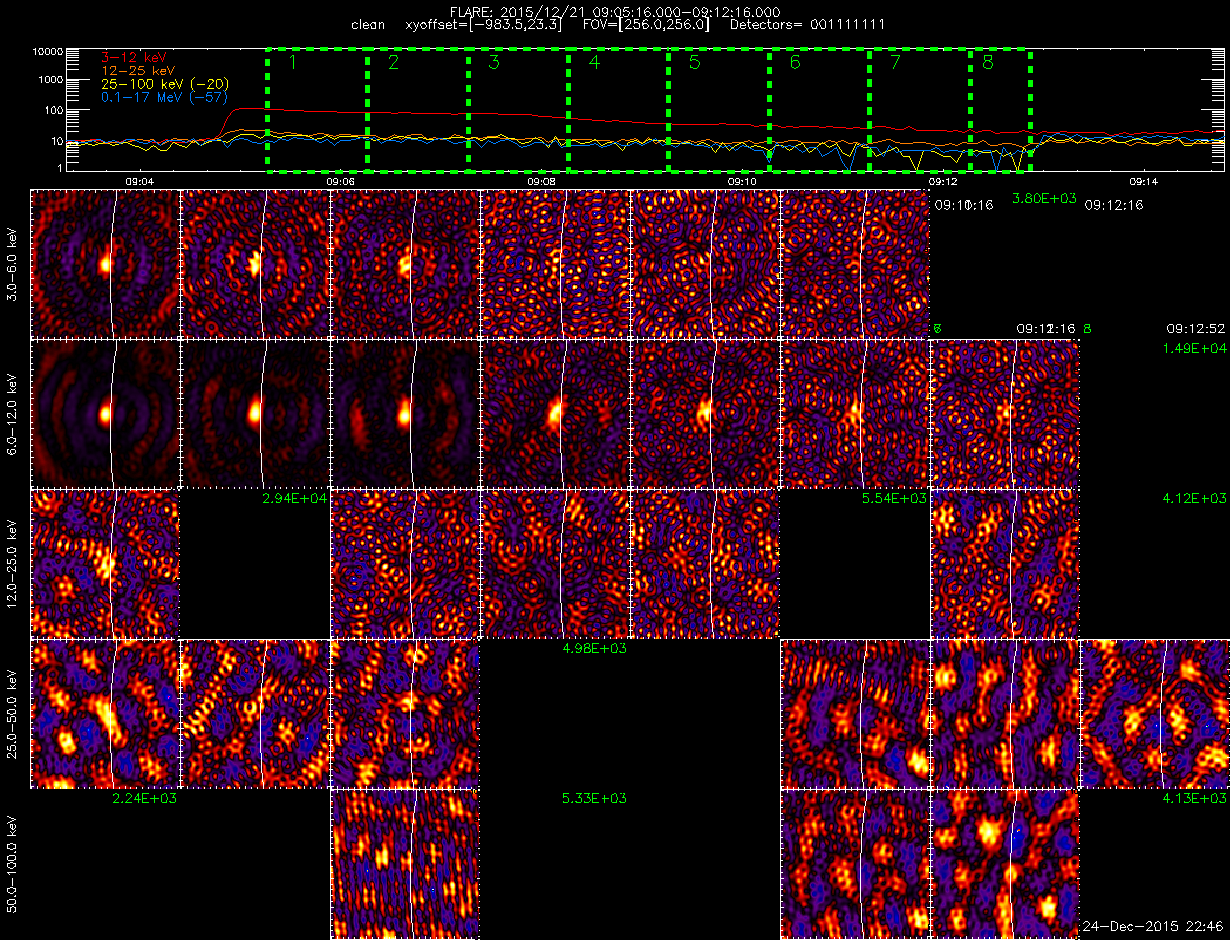
Task: Pick the 25.0-50.0 keV image for interval 7
Action: point(1005,713)
